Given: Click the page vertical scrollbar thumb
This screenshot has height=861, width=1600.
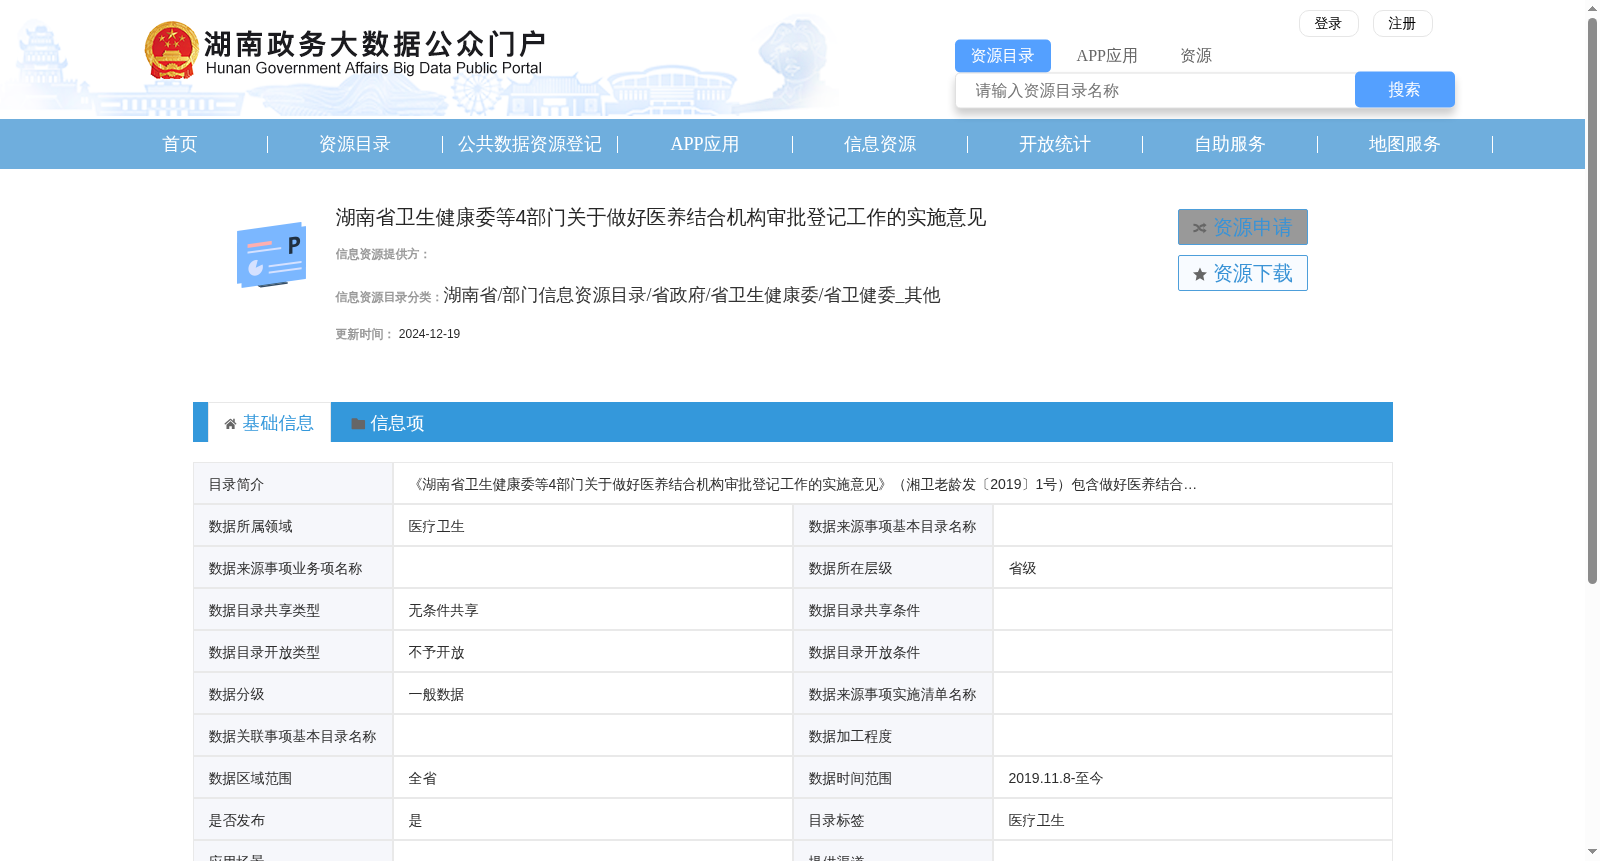Looking at the screenshot, I should 1592,300.
